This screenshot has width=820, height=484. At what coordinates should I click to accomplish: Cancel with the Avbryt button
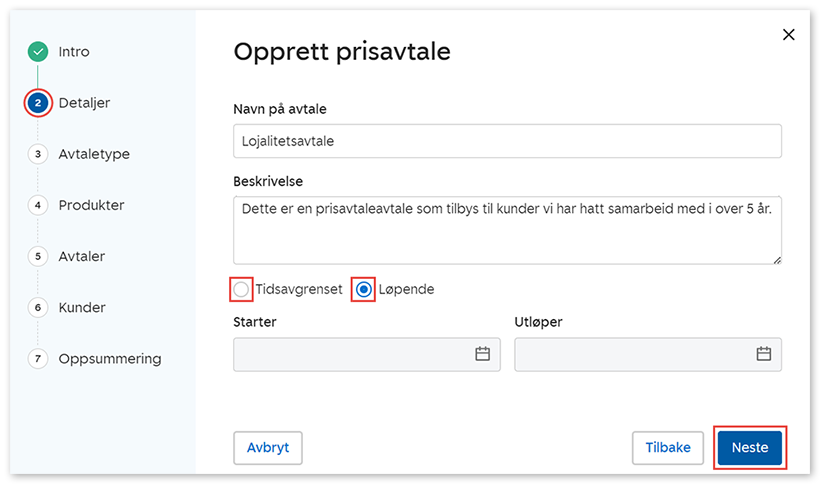pyautogui.click(x=268, y=448)
